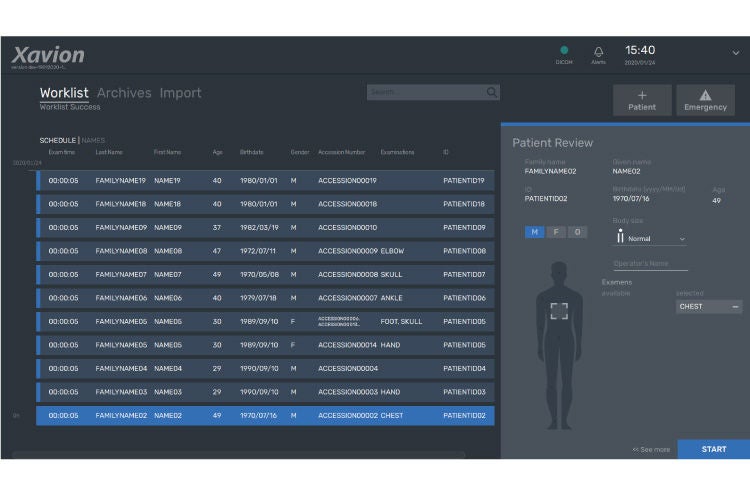Start an Emergency exam via warning icon
750x500 pixels.
point(706,100)
